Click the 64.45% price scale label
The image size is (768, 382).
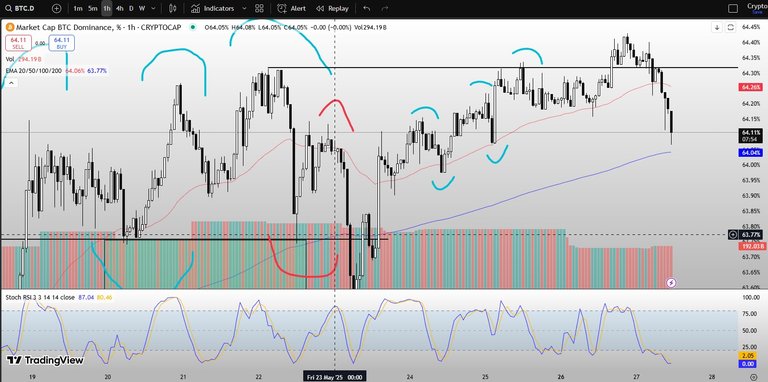(x=751, y=27)
